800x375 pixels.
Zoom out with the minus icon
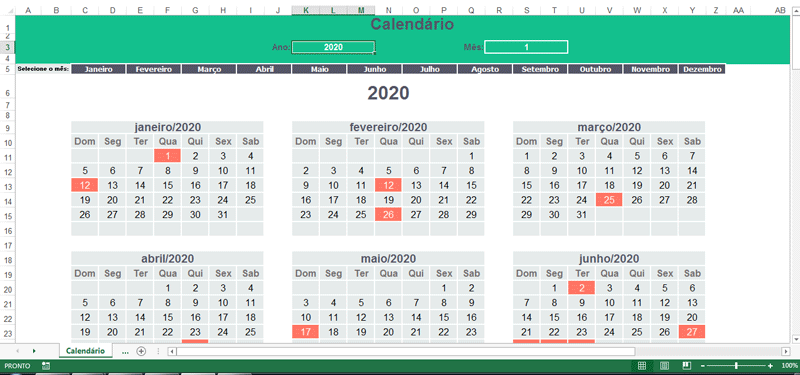point(703,366)
